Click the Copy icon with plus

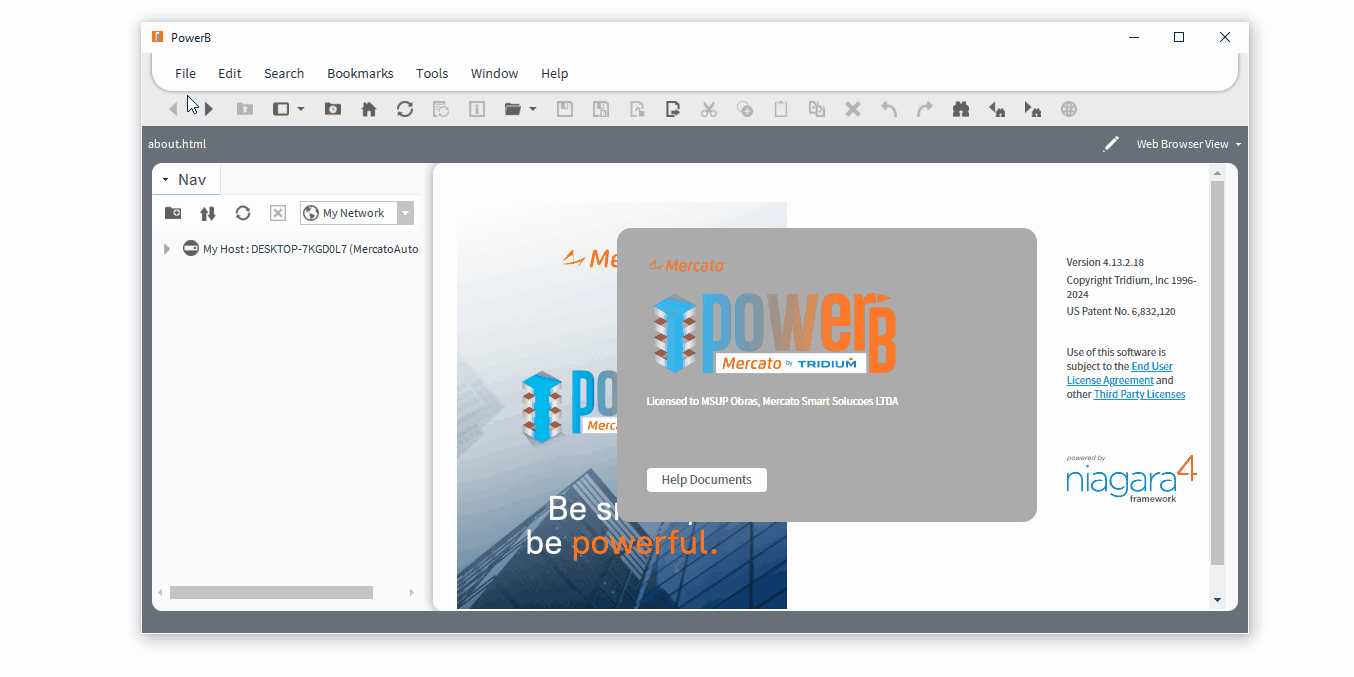(745, 109)
